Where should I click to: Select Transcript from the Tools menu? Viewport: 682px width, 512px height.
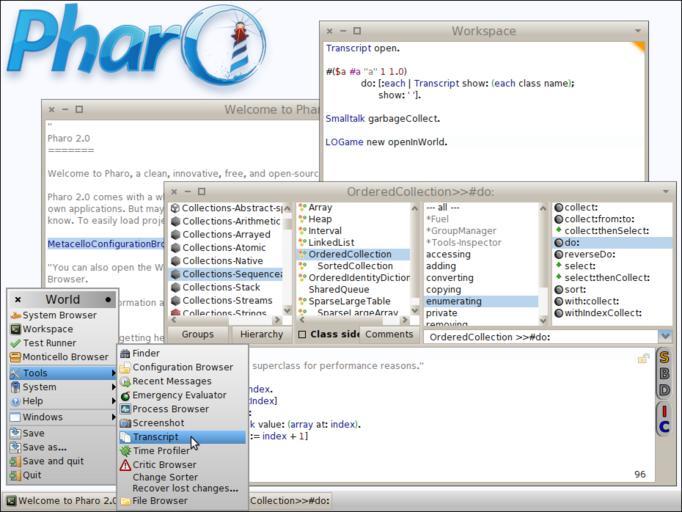pyautogui.click(x=155, y=437)
